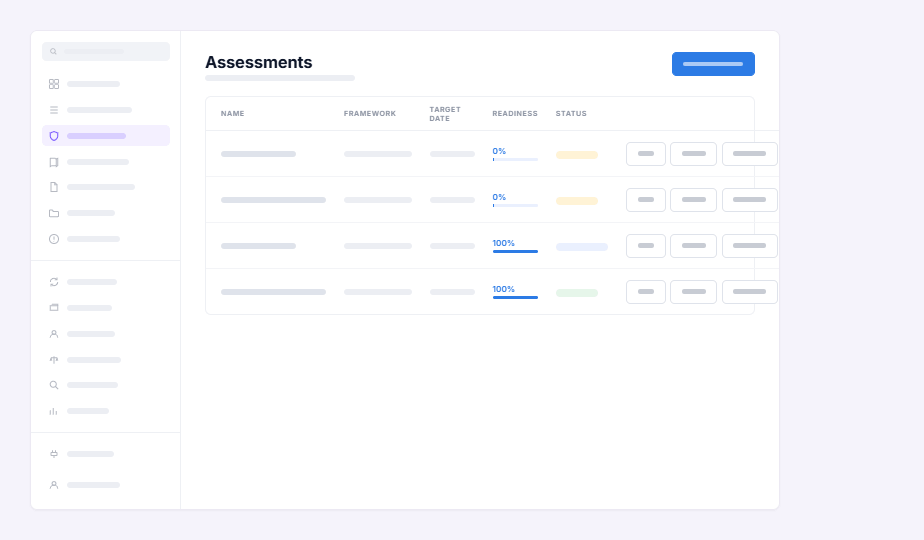Viewport: 924px width, 540px height.
Task: Click the blue primary button beside Assessments title
Action: coord(713,64)
